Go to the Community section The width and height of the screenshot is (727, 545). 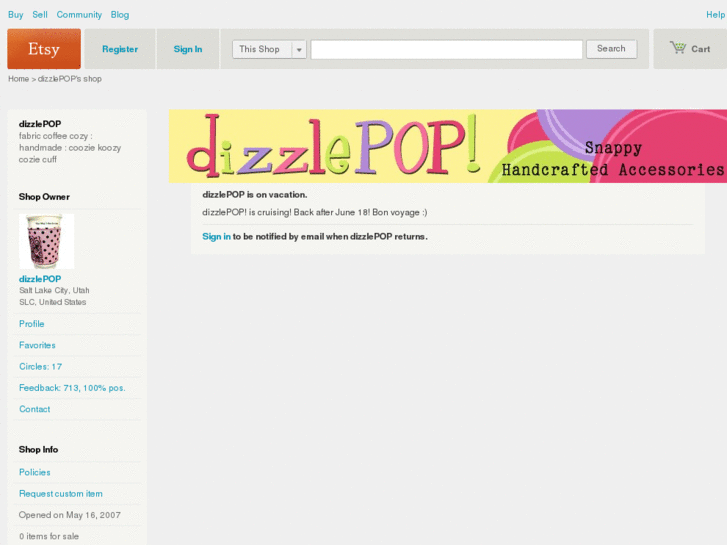[x=79, y=15]
